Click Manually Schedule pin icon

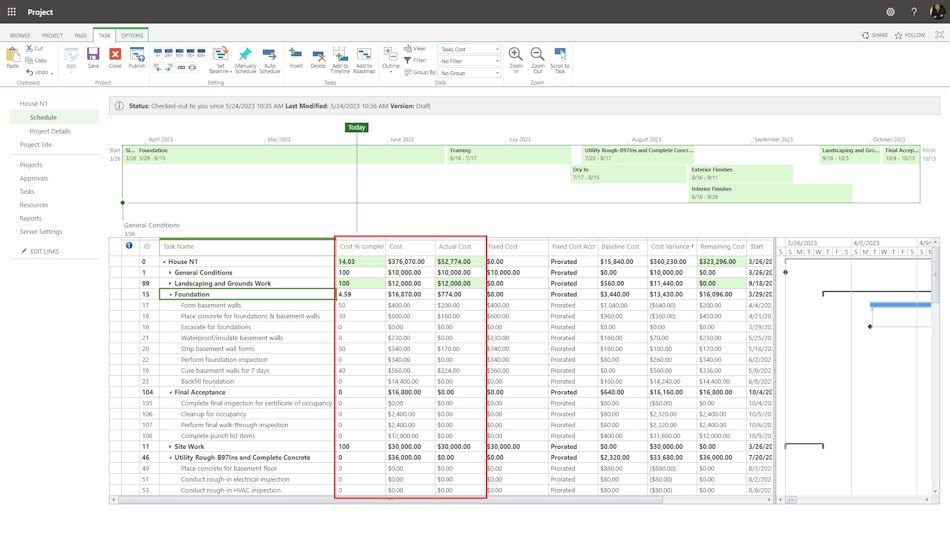click(245, 55)
